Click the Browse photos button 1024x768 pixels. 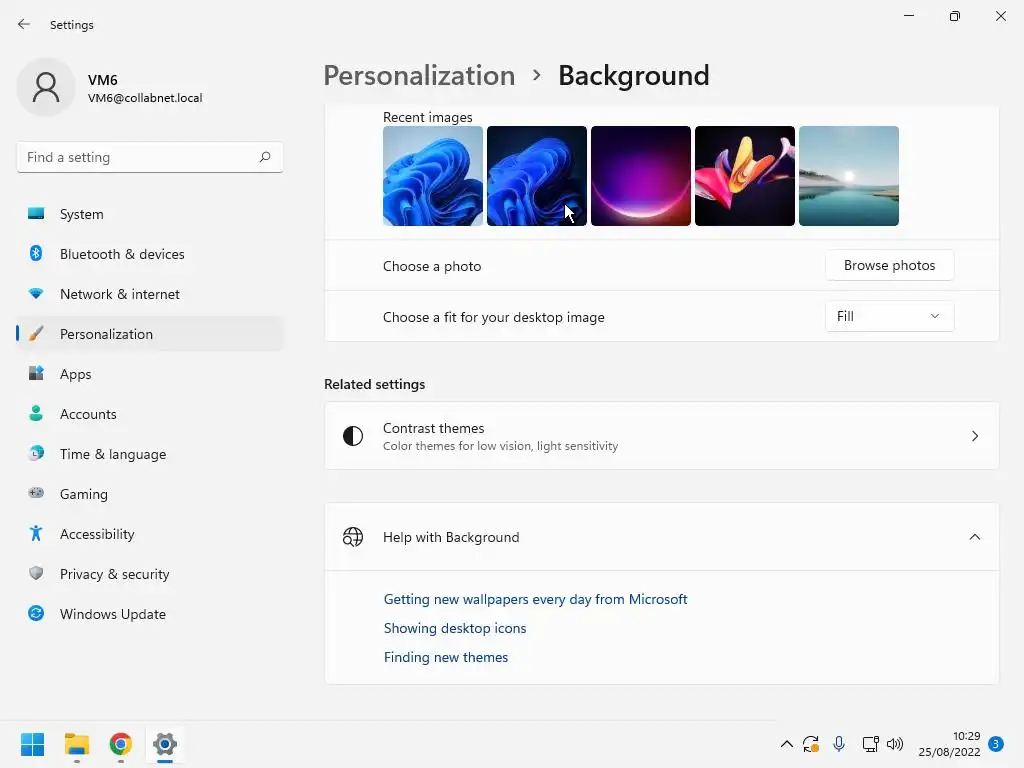click(x=889, y=265)
